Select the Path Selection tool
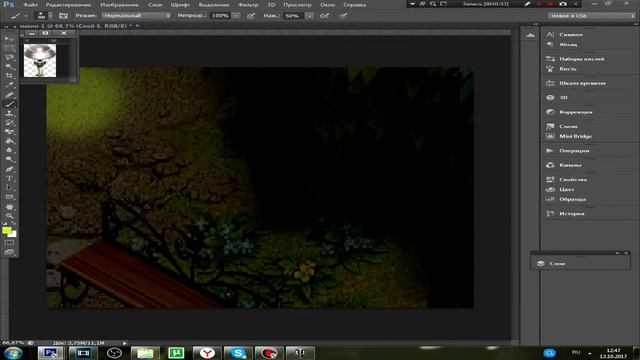 coord(9,188)
